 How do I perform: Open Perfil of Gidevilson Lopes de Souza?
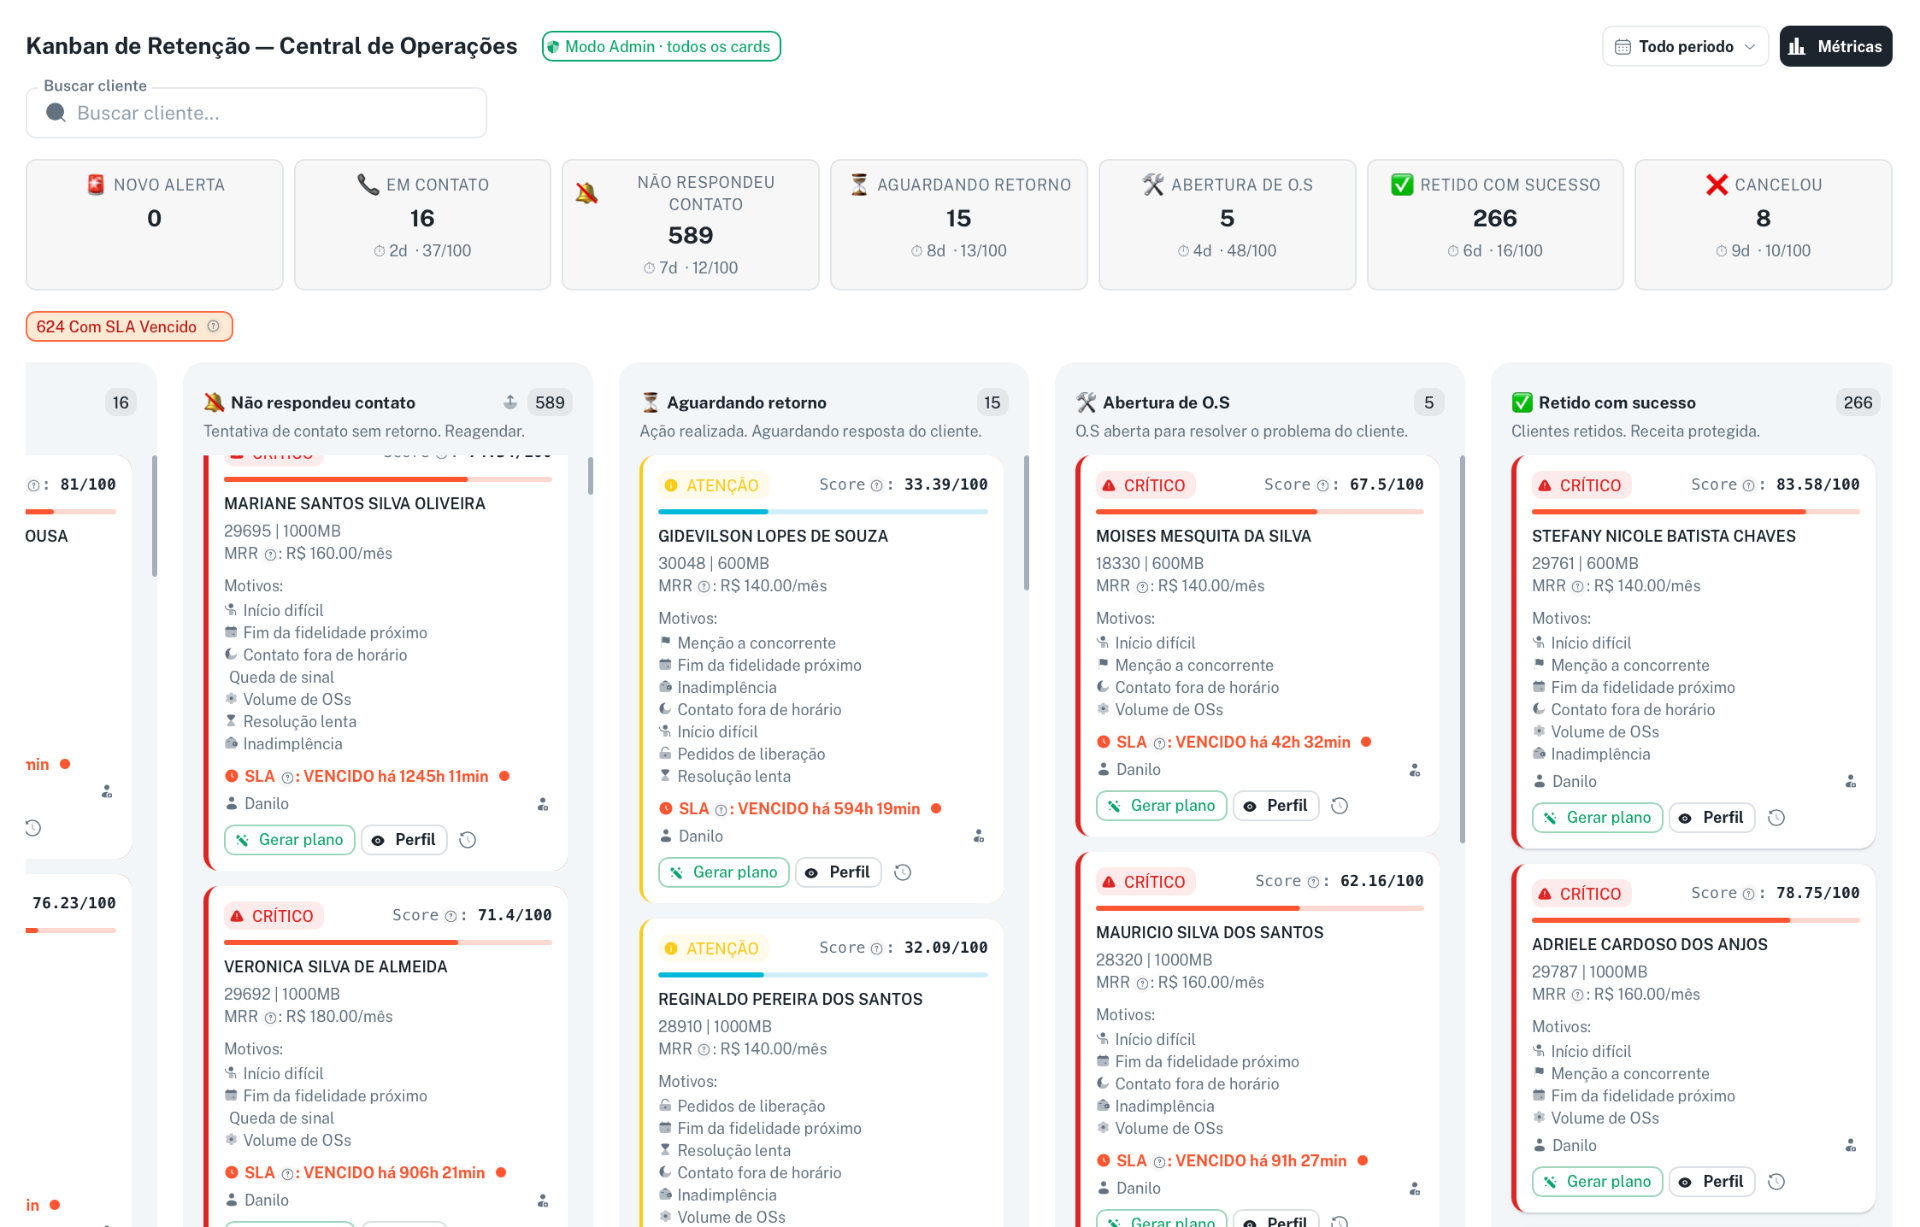(838, 872)
